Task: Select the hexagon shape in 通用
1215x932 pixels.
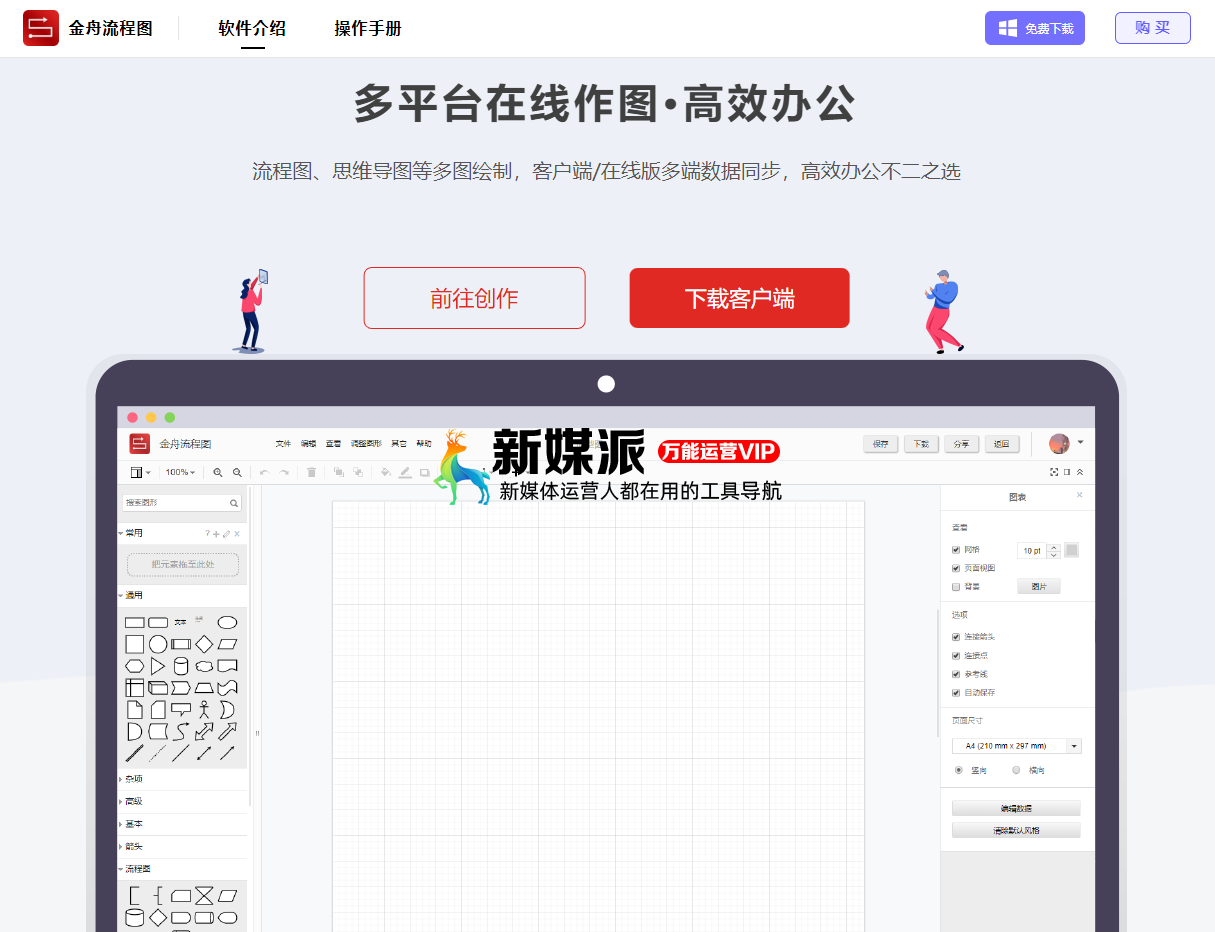Action: pyautogui.click(x=135, y=666)
